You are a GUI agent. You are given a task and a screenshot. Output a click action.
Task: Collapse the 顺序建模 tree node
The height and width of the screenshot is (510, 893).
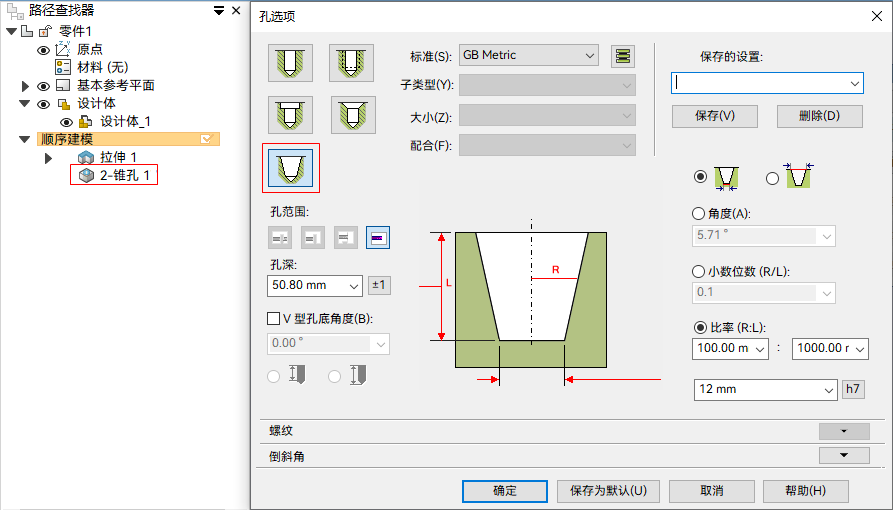click(24, 139)
